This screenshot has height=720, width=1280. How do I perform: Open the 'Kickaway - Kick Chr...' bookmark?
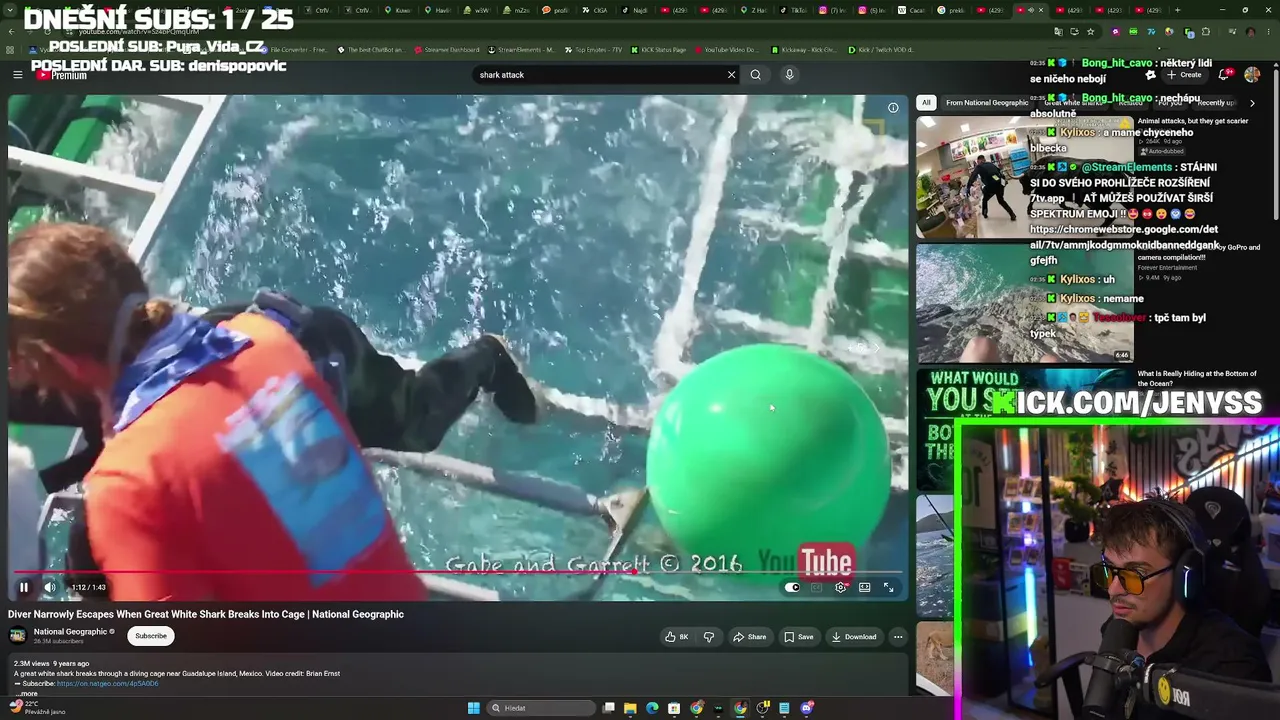click(804, 49)
